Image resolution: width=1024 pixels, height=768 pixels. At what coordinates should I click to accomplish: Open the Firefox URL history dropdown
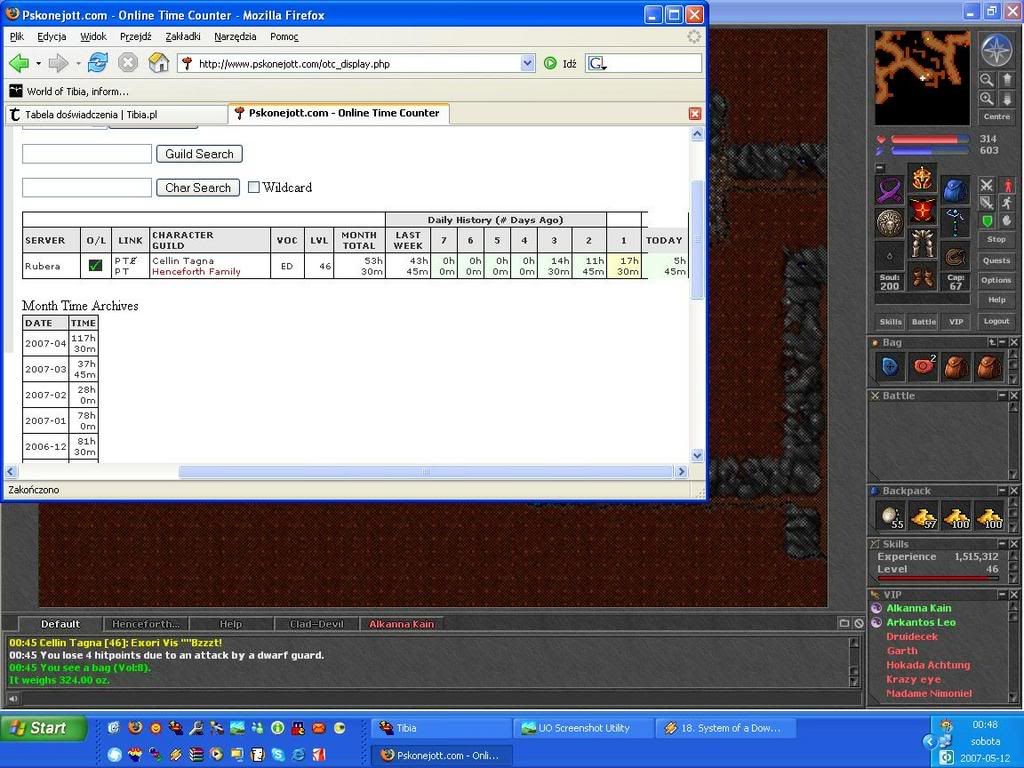528,63
